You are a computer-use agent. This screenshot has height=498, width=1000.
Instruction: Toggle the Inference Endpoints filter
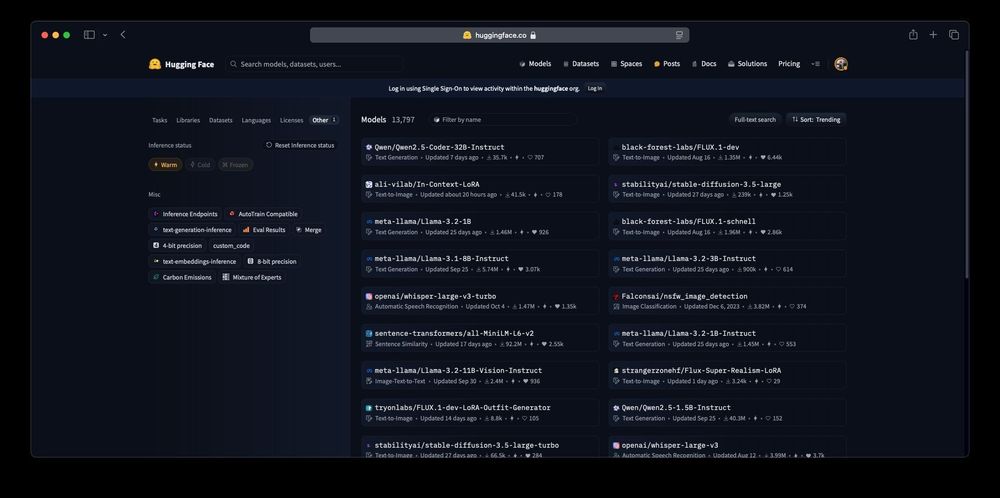pyautogui.click(x=186, y=214)
